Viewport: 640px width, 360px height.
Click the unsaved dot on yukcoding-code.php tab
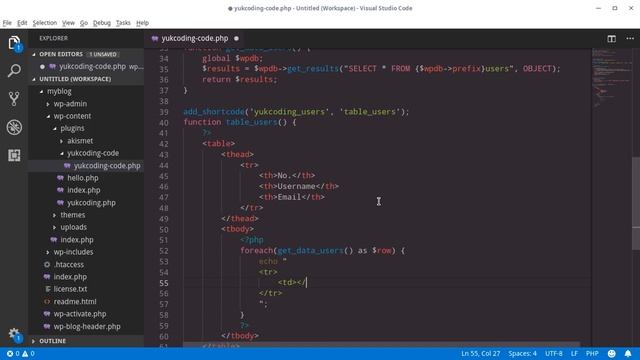click(x=236, y=38)
